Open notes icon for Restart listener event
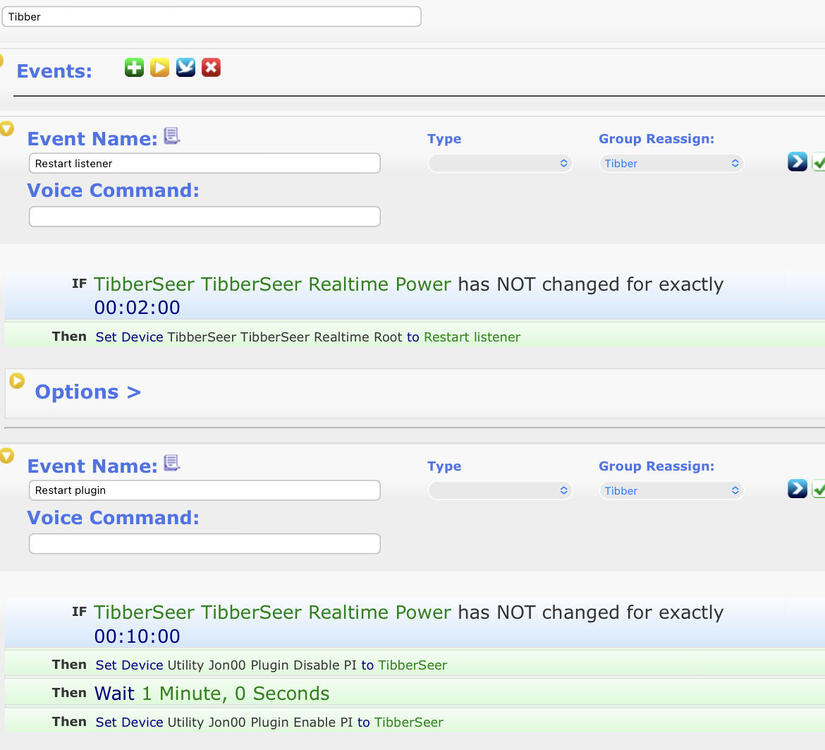 tap(172, 137)
